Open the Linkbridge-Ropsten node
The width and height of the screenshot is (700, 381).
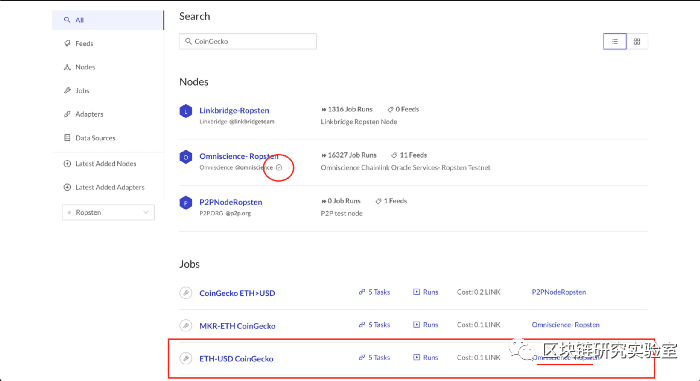(234, 110)
